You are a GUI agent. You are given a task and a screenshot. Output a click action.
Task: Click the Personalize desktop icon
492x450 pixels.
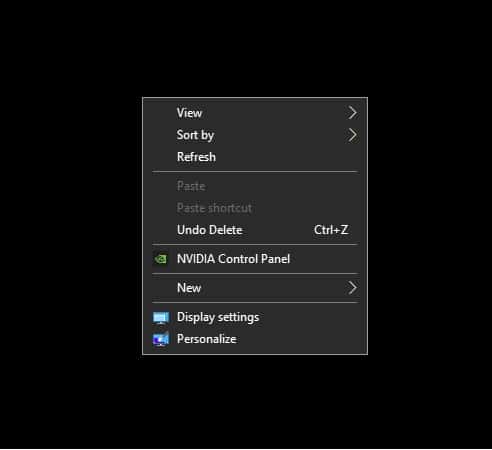[161, 339]
